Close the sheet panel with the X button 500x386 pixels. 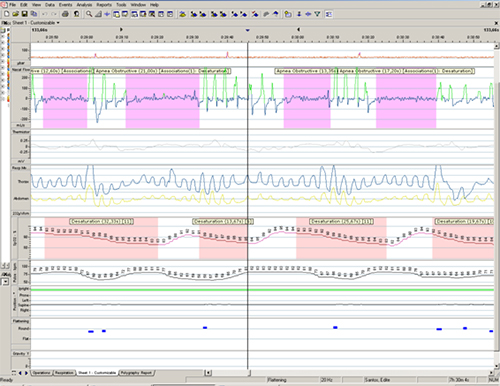click(x=496, y=23)
